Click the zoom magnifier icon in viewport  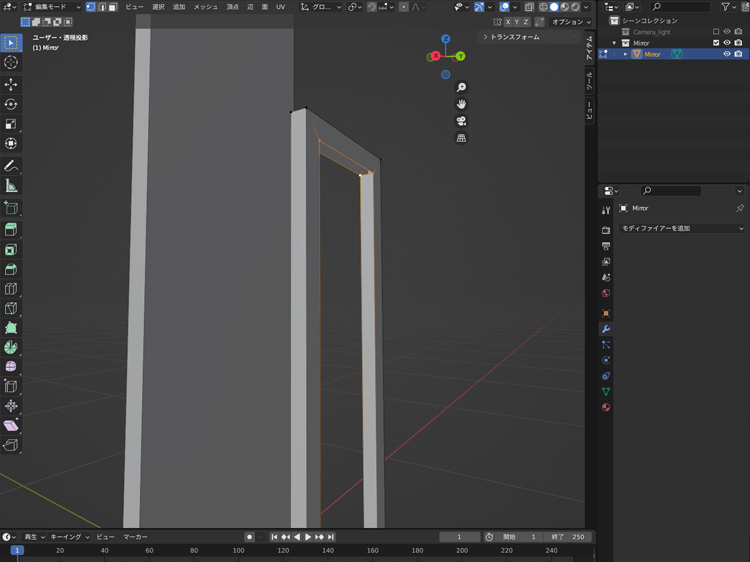tap(461, 88)
